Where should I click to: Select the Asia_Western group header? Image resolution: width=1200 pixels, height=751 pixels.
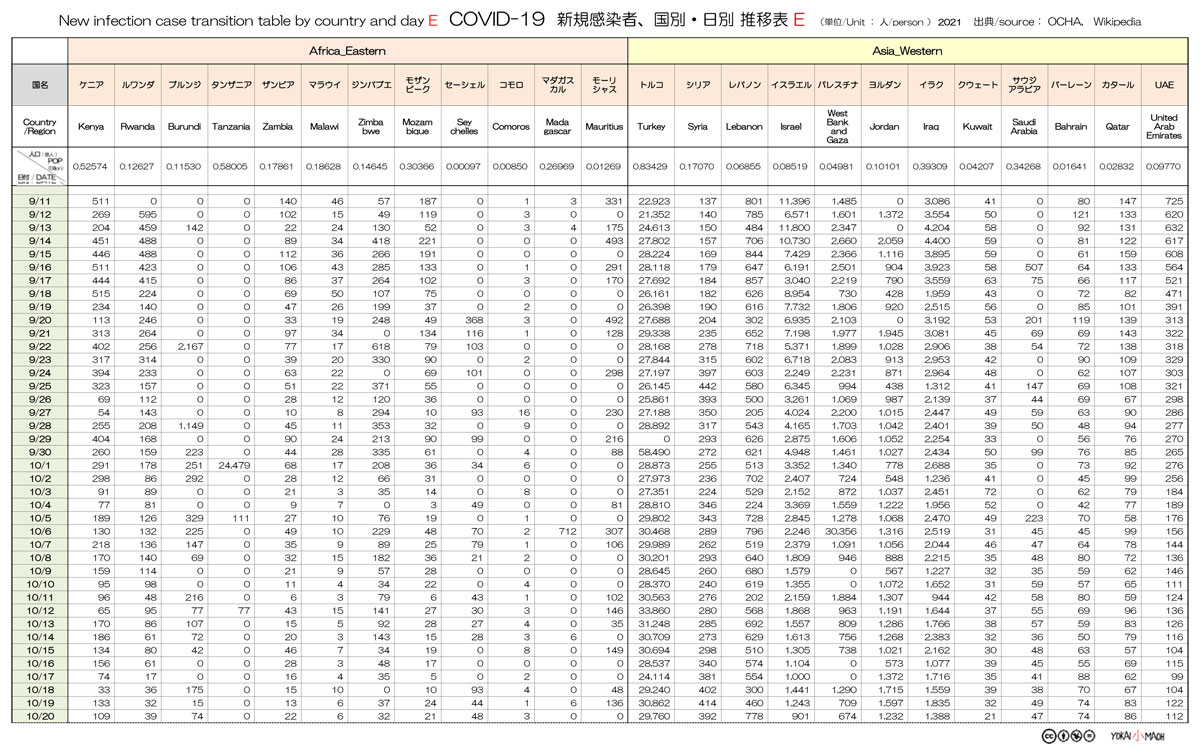(908, 50)
